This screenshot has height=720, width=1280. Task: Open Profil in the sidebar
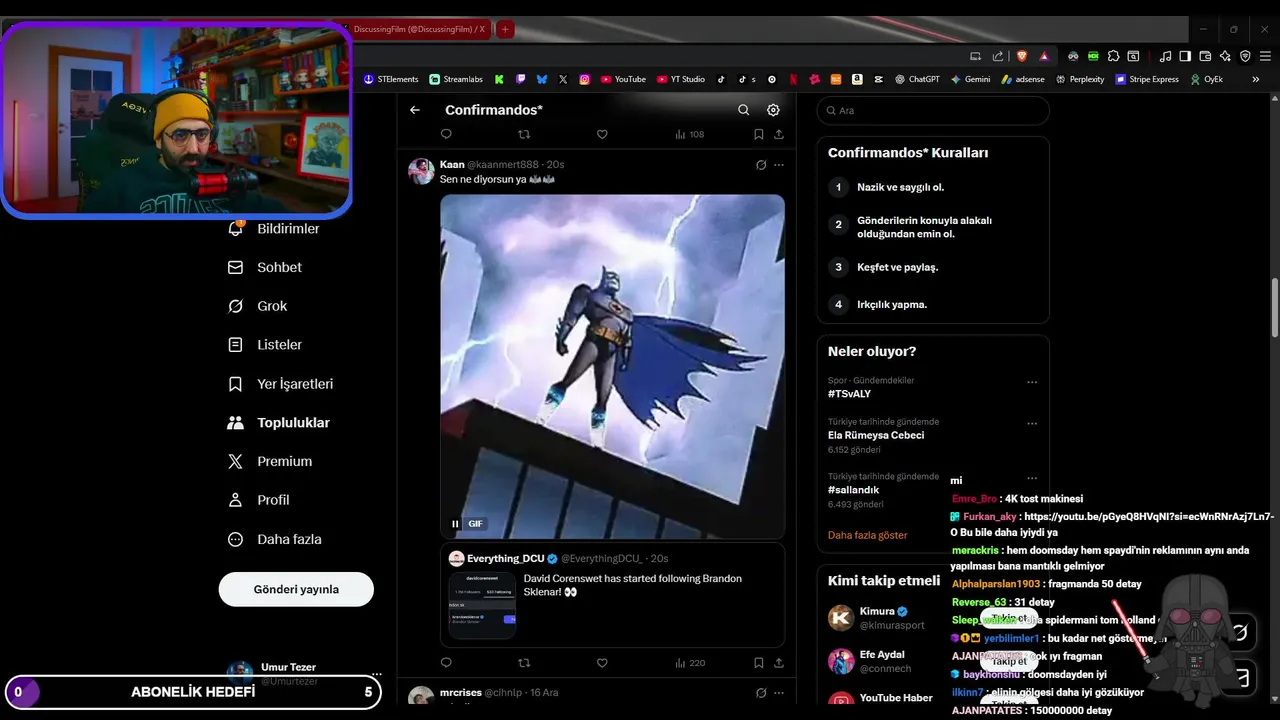coord(258,500)
